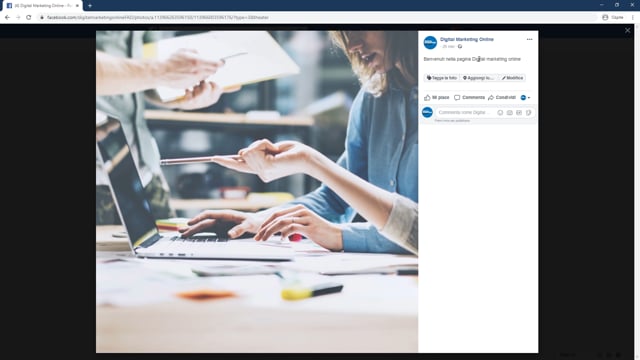Attach a photo using the comment camera icon
This screenshot has height=360, width=640.
point(509,113)
